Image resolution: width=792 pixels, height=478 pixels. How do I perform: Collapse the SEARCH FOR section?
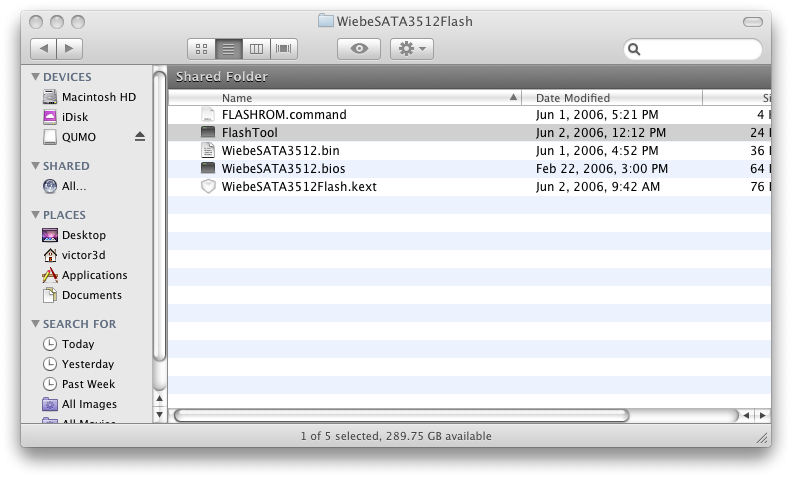(x=35, y=323)
